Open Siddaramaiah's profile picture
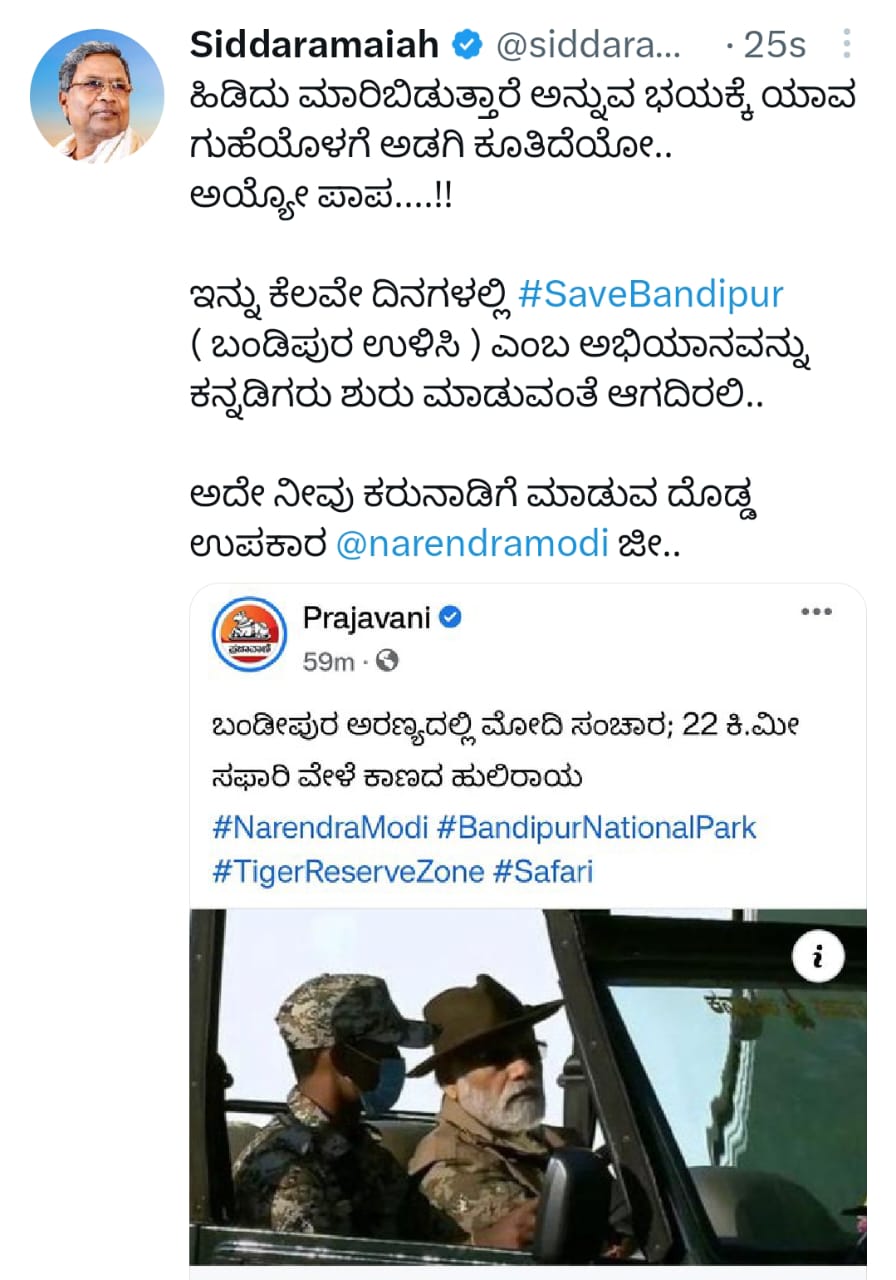The height and width of the screenshot is (1280, 896). pyautogui.click(x=96, y=96)
